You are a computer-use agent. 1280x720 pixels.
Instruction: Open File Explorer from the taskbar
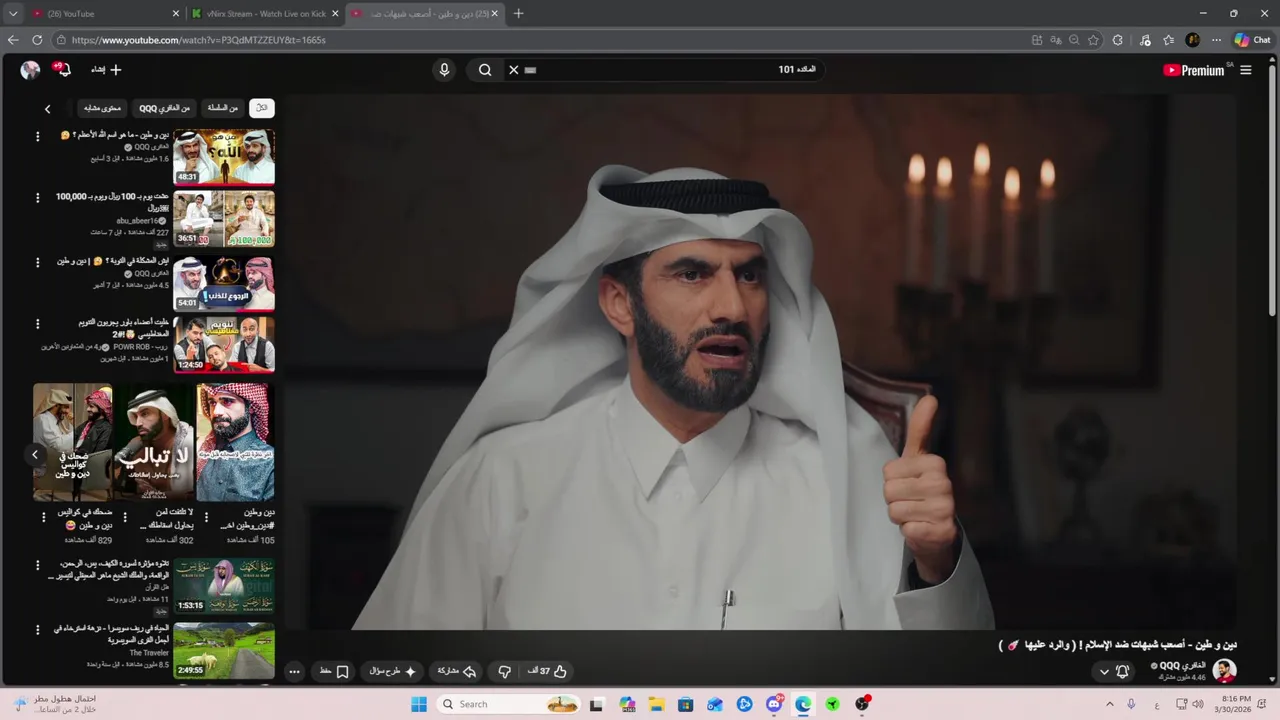656,704
